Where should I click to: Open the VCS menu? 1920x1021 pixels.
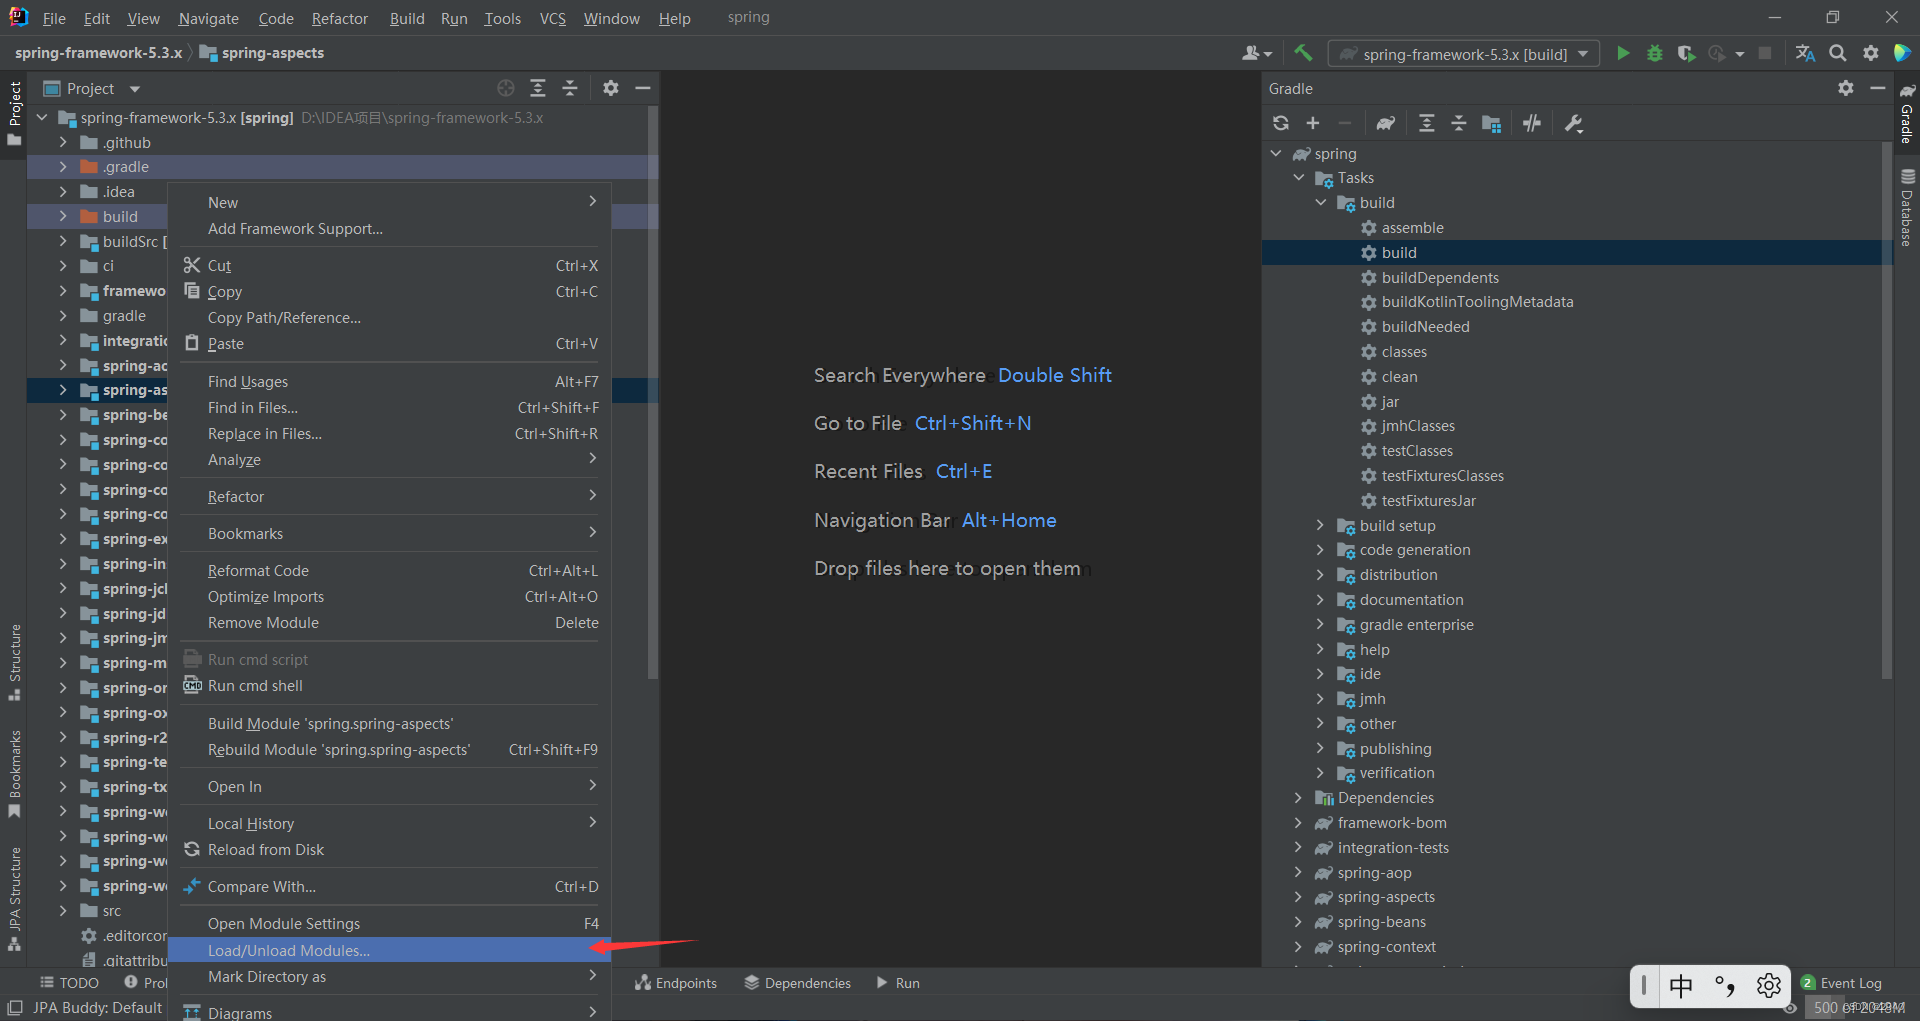pyautogui.click(x=552, y=18)
